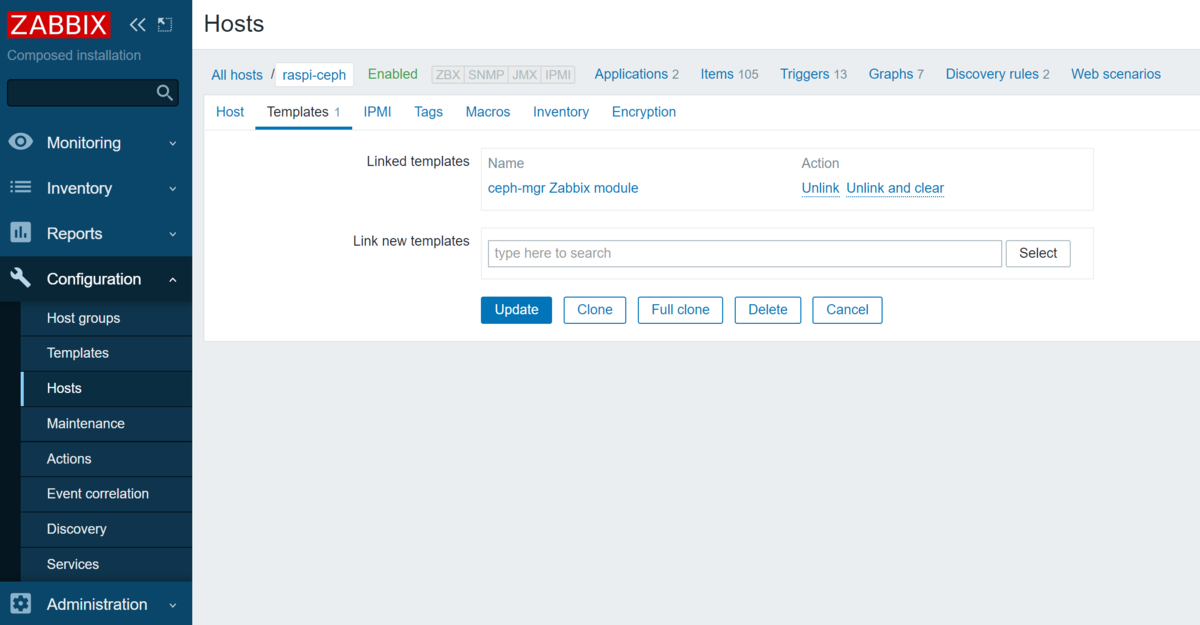Click the ZBX availability indicator
Screen dimensions: 1200x625
click(448, 75)
